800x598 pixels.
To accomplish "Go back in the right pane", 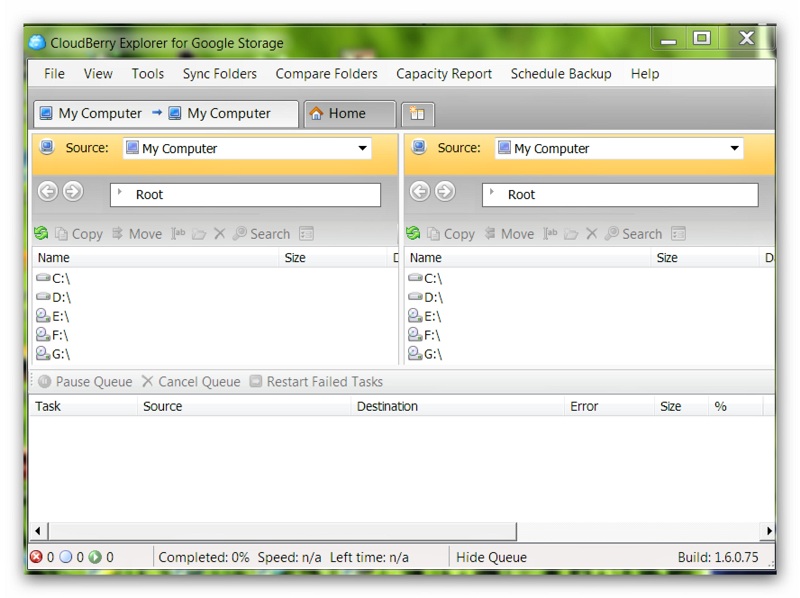I will (420, 192).
